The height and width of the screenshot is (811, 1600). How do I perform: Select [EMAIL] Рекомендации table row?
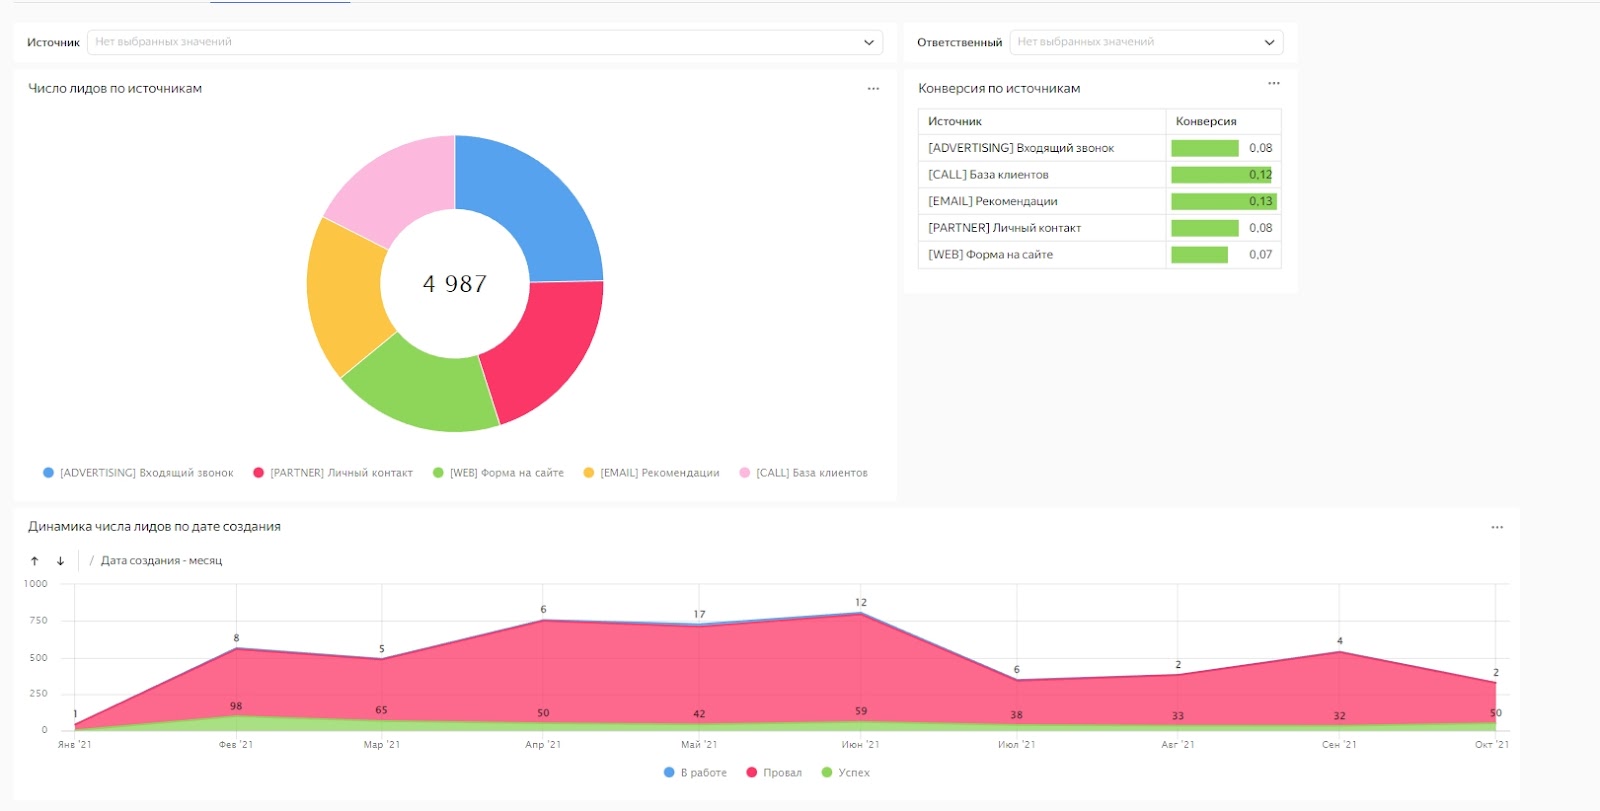(1099, 201)
